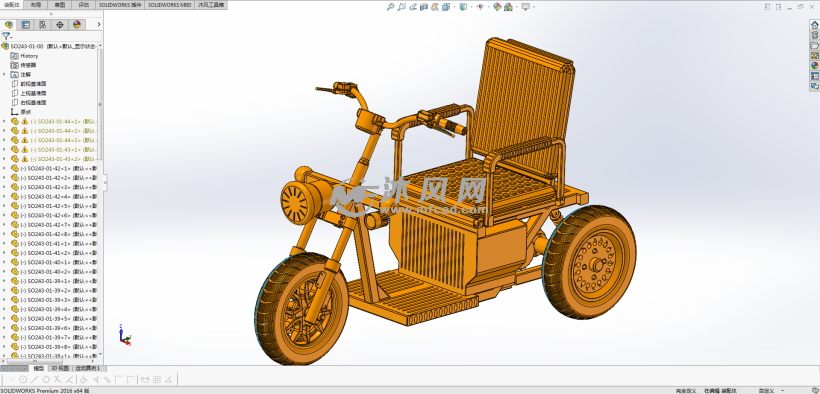Select component SO243-01-39<5> in tree

point(54,319)
